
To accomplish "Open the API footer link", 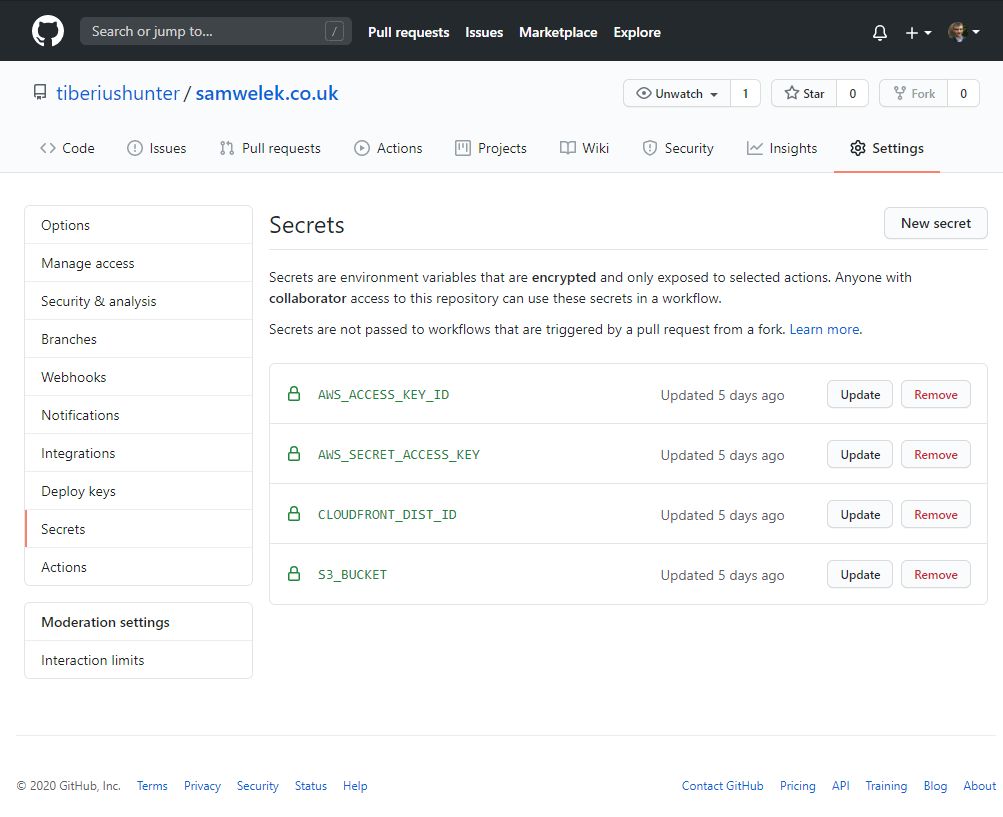I will click(841, 786).
